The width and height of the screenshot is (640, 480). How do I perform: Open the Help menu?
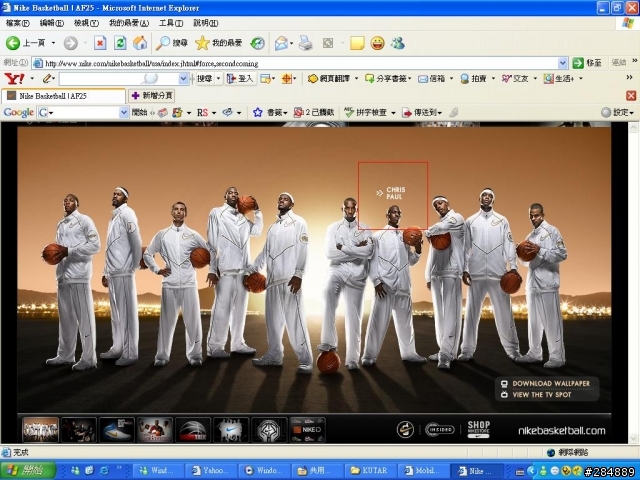click(205, 23)
